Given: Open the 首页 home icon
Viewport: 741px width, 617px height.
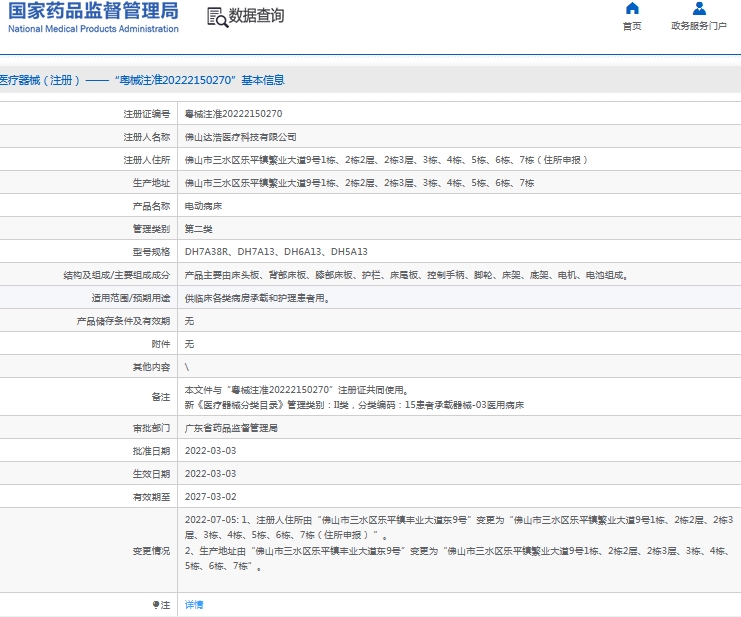Looking at the screenshot, I should click(632, 9).
